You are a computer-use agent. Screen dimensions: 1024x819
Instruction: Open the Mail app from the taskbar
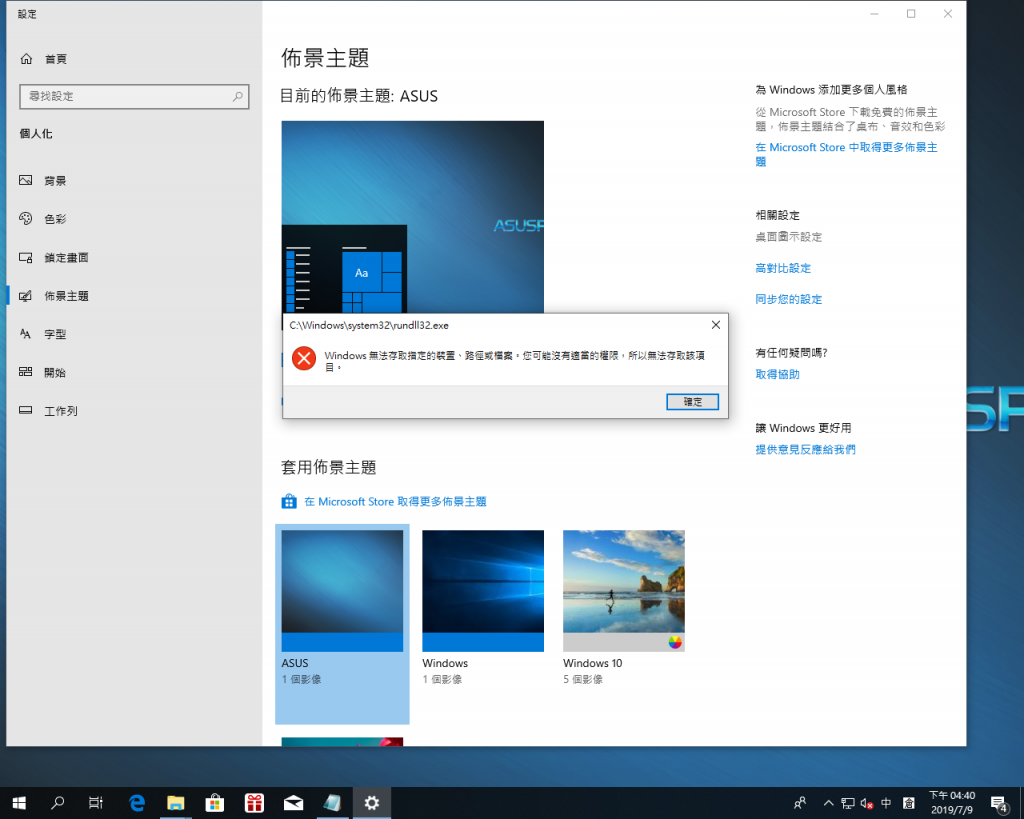[x=293, y=803]
